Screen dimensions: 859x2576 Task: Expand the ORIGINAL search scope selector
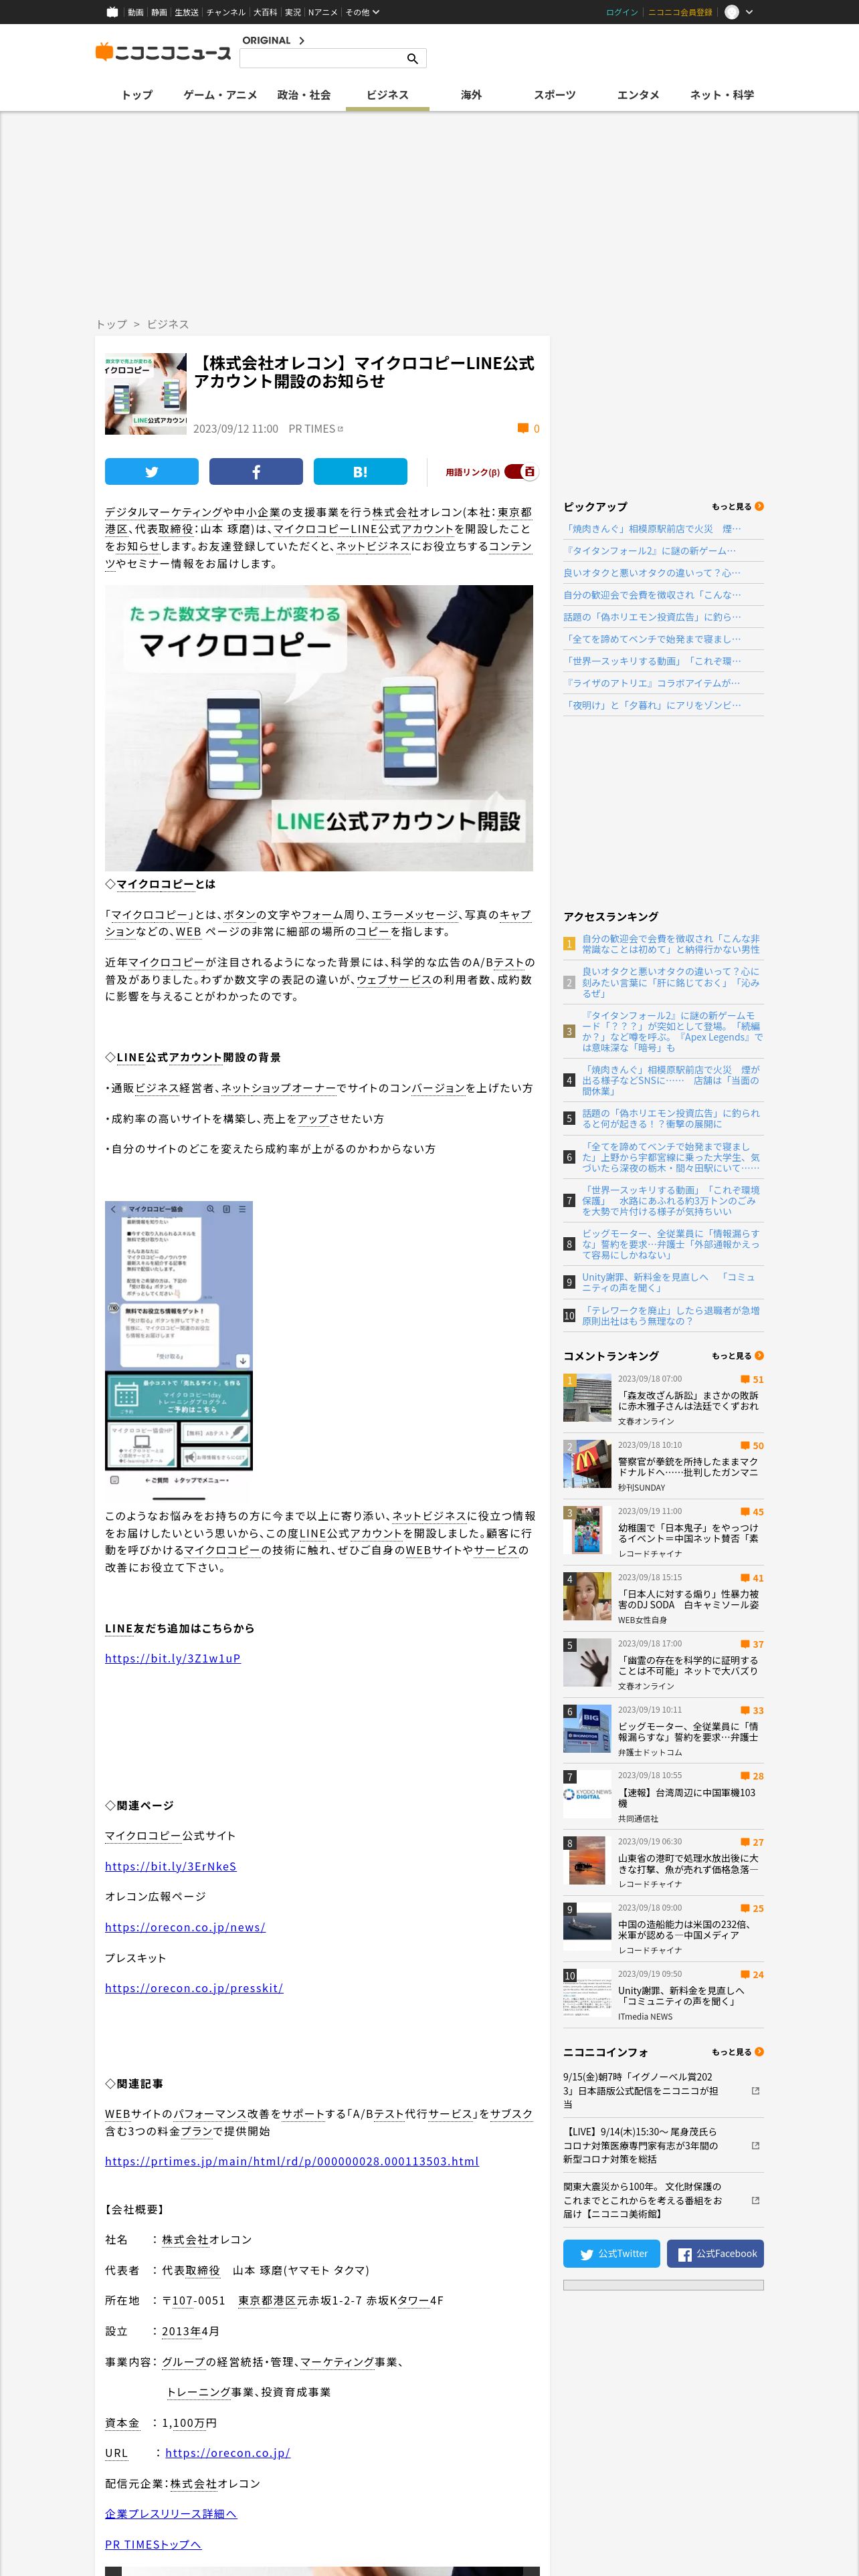click(273, 40)
